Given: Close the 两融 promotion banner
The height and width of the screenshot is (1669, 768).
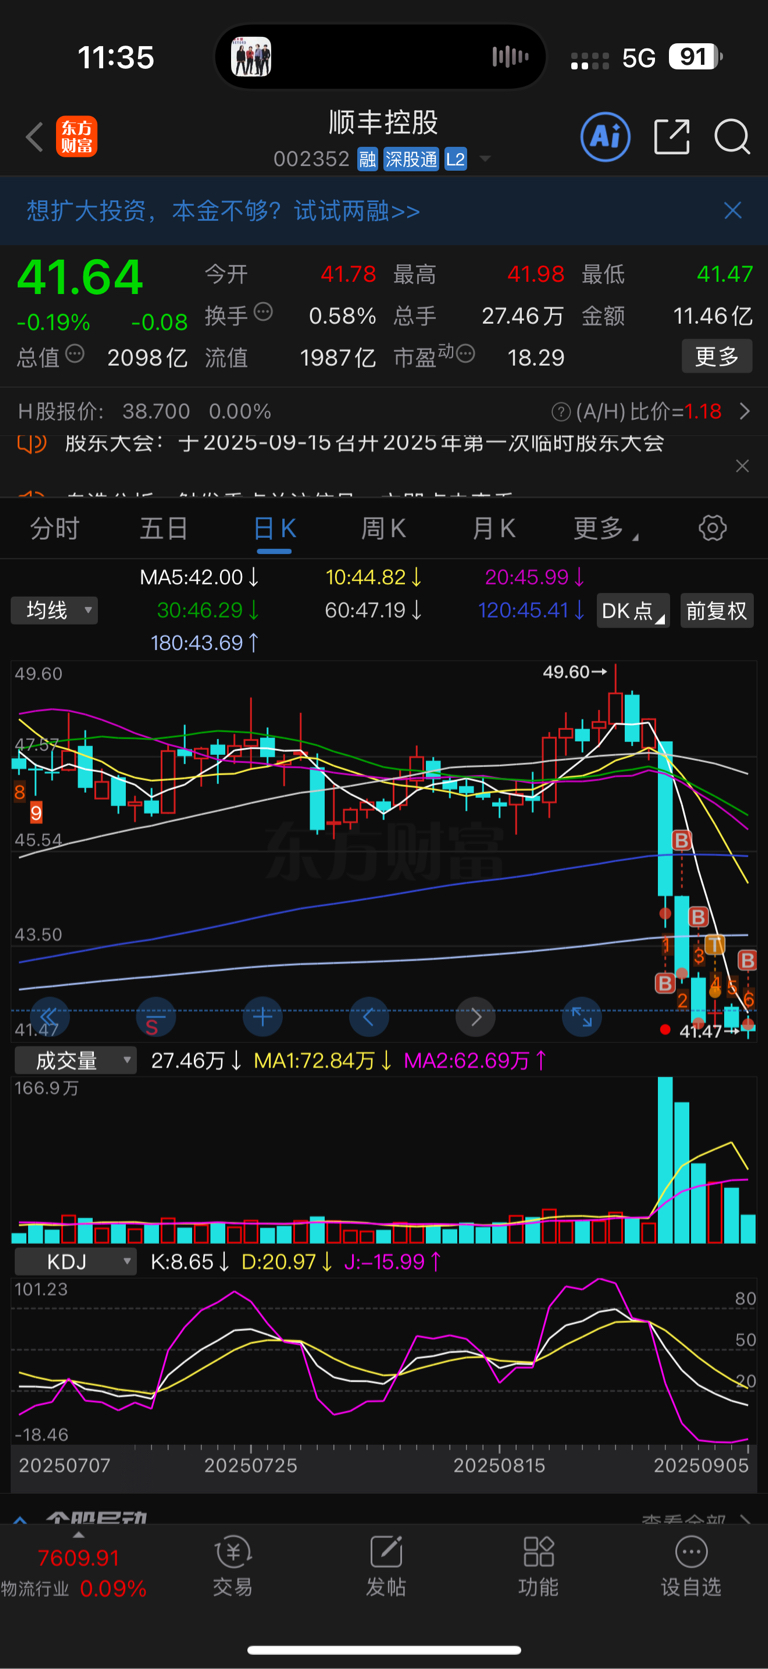Looking at the screenshot, I should (x=733, y=210).
